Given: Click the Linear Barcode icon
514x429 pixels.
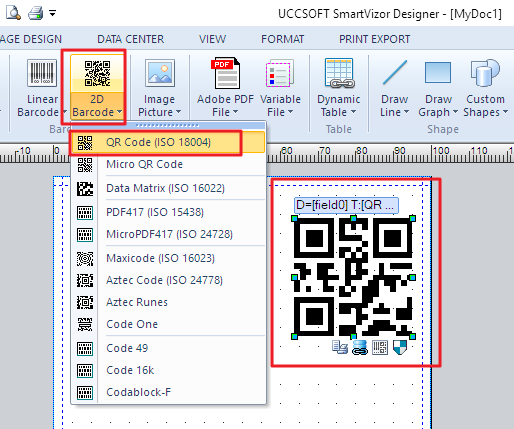Looking at the screenshot, I should 42,73.
